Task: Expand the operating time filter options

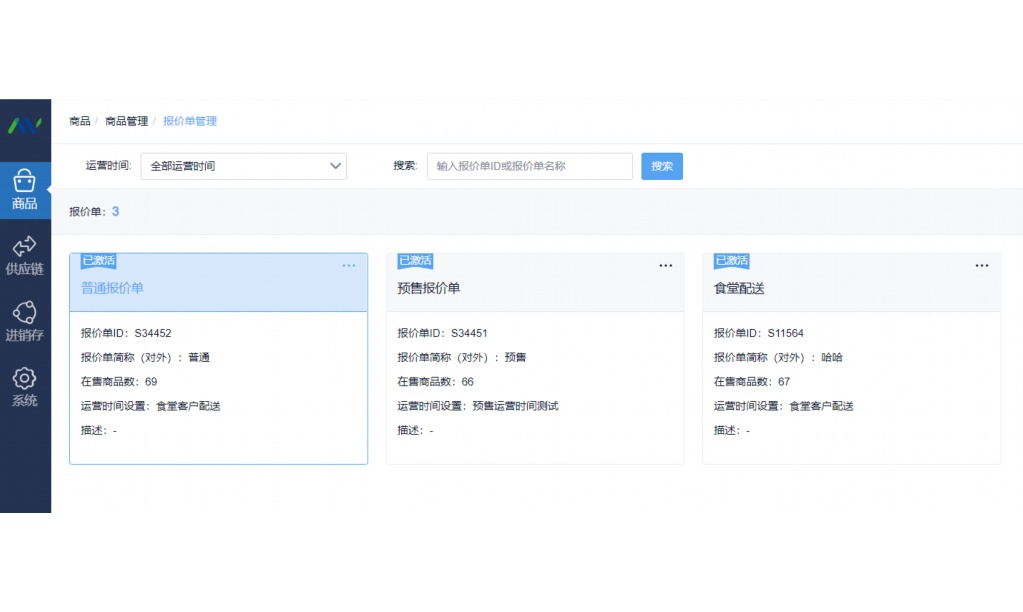Action: 243,166
